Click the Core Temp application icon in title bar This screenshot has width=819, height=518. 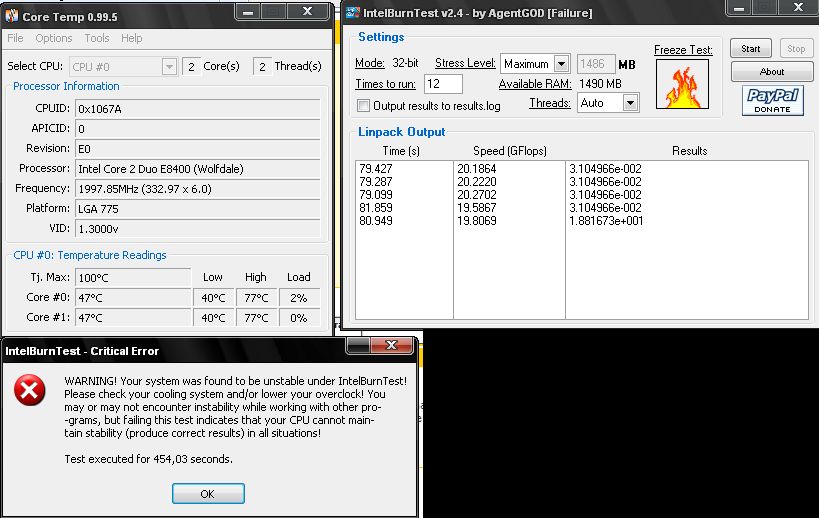click(12, 16)
